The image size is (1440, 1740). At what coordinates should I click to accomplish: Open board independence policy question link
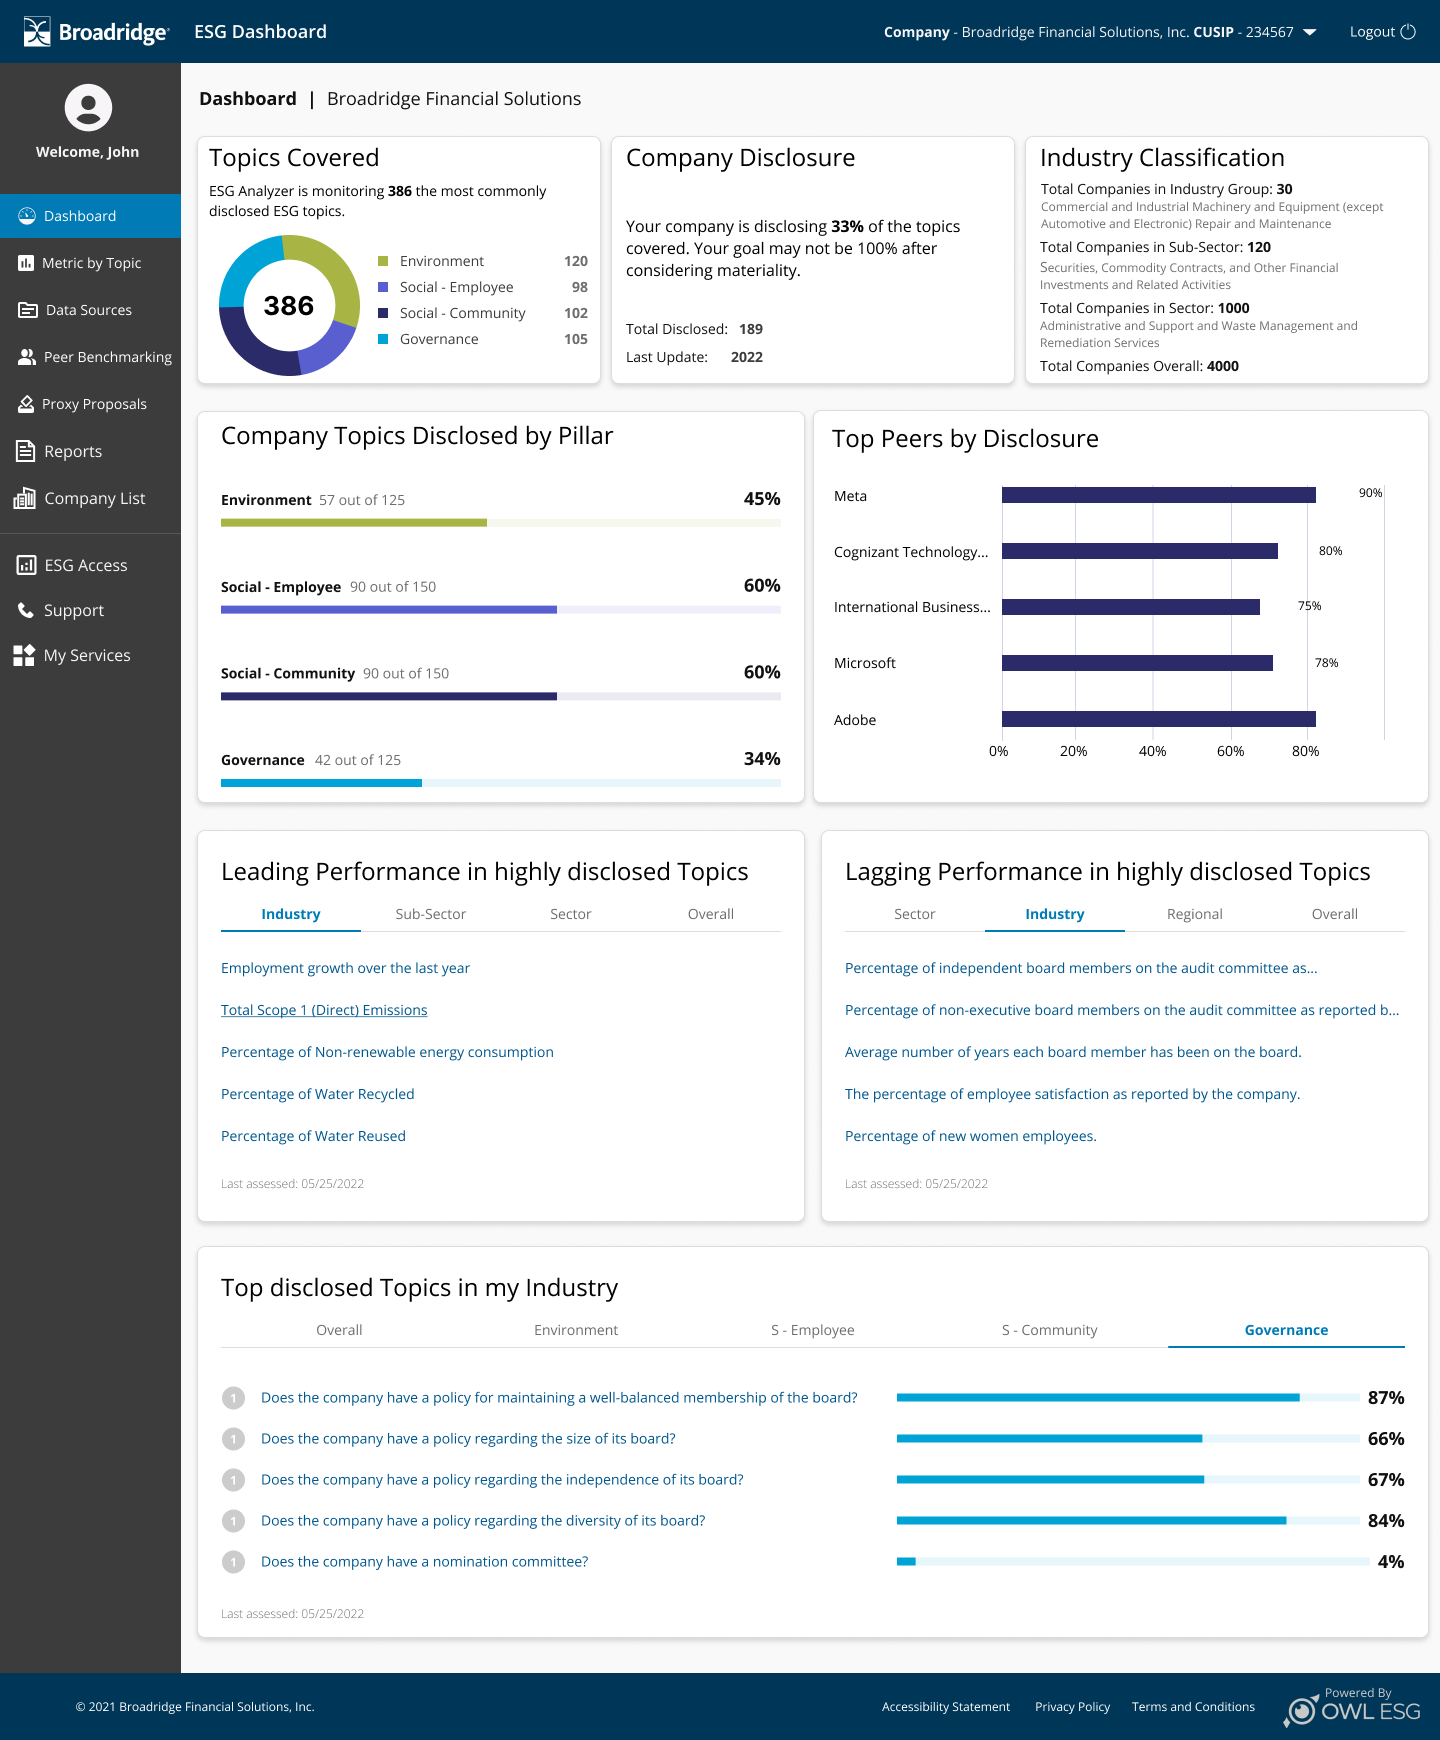tap(502, 1480)
